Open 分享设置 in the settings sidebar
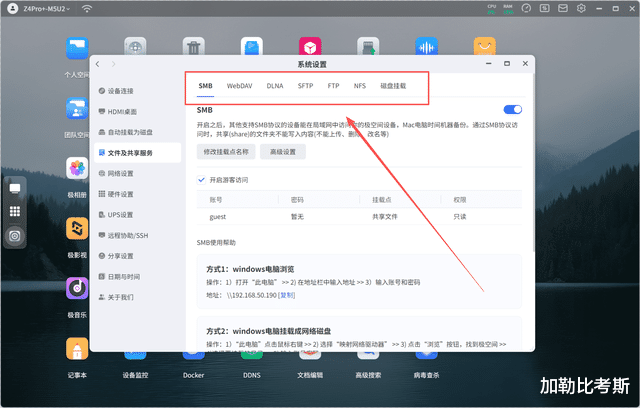 (138, 256)
